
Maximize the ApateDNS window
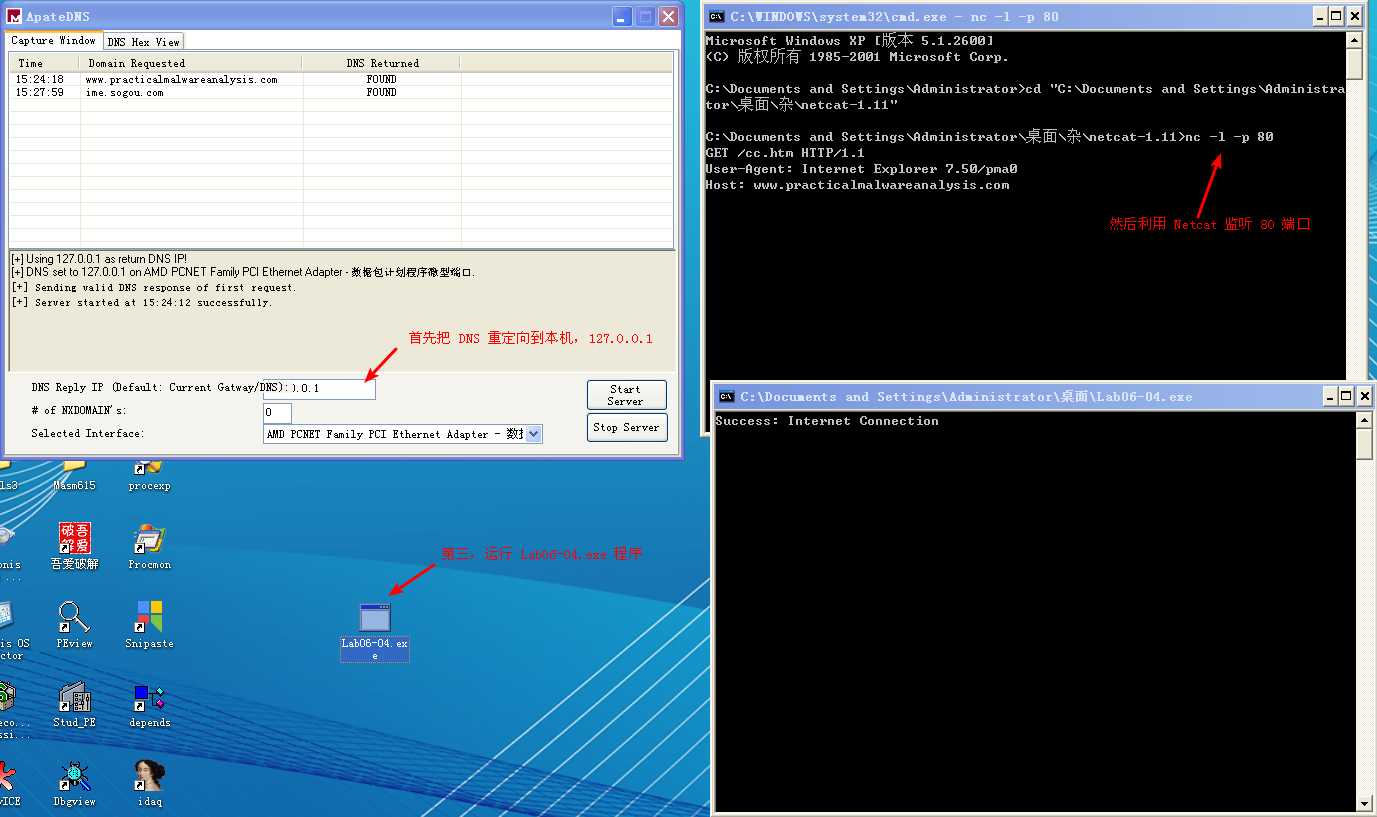click(x=645, y=17)
